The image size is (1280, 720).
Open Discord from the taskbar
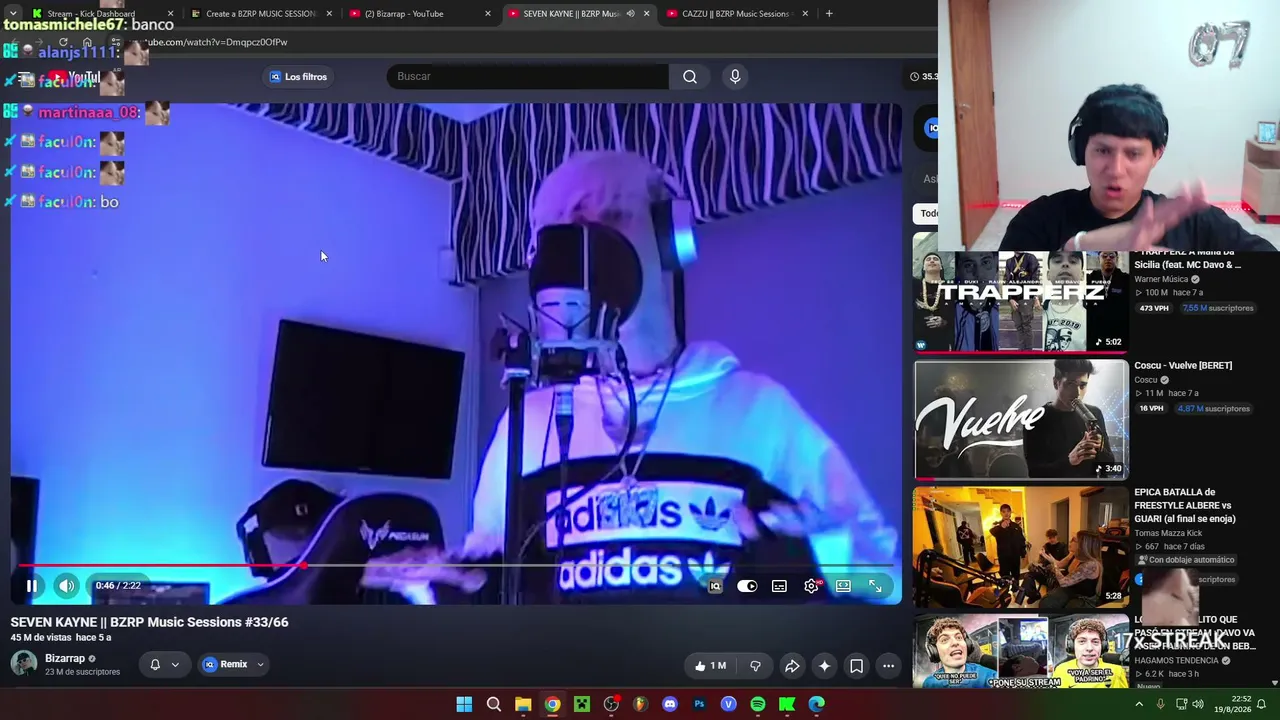pos(670,704)
